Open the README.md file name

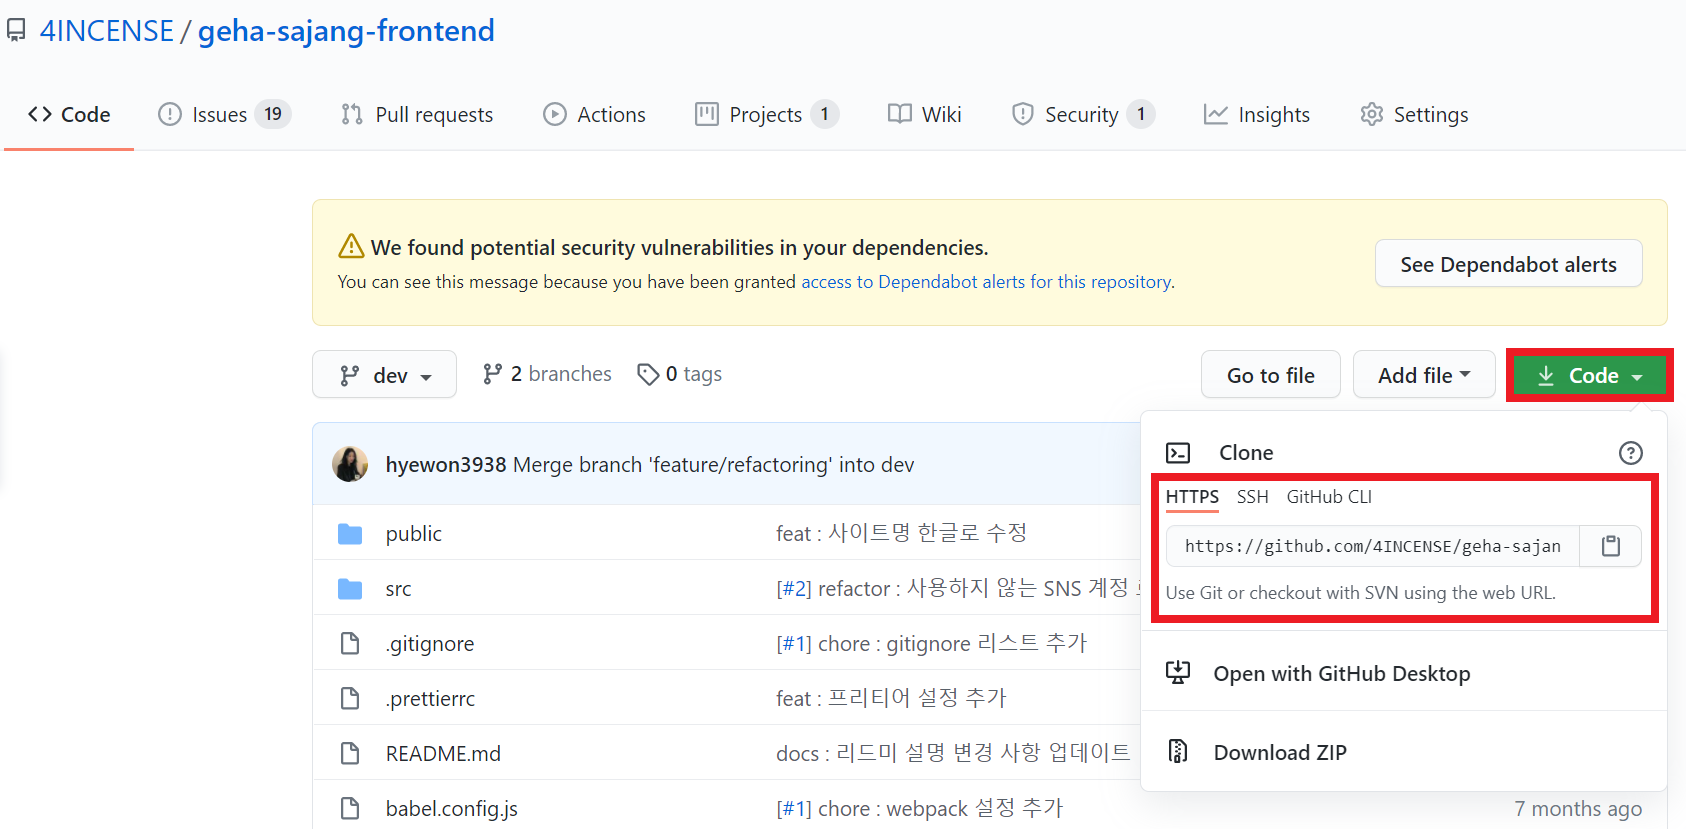(x=443, y=753)
